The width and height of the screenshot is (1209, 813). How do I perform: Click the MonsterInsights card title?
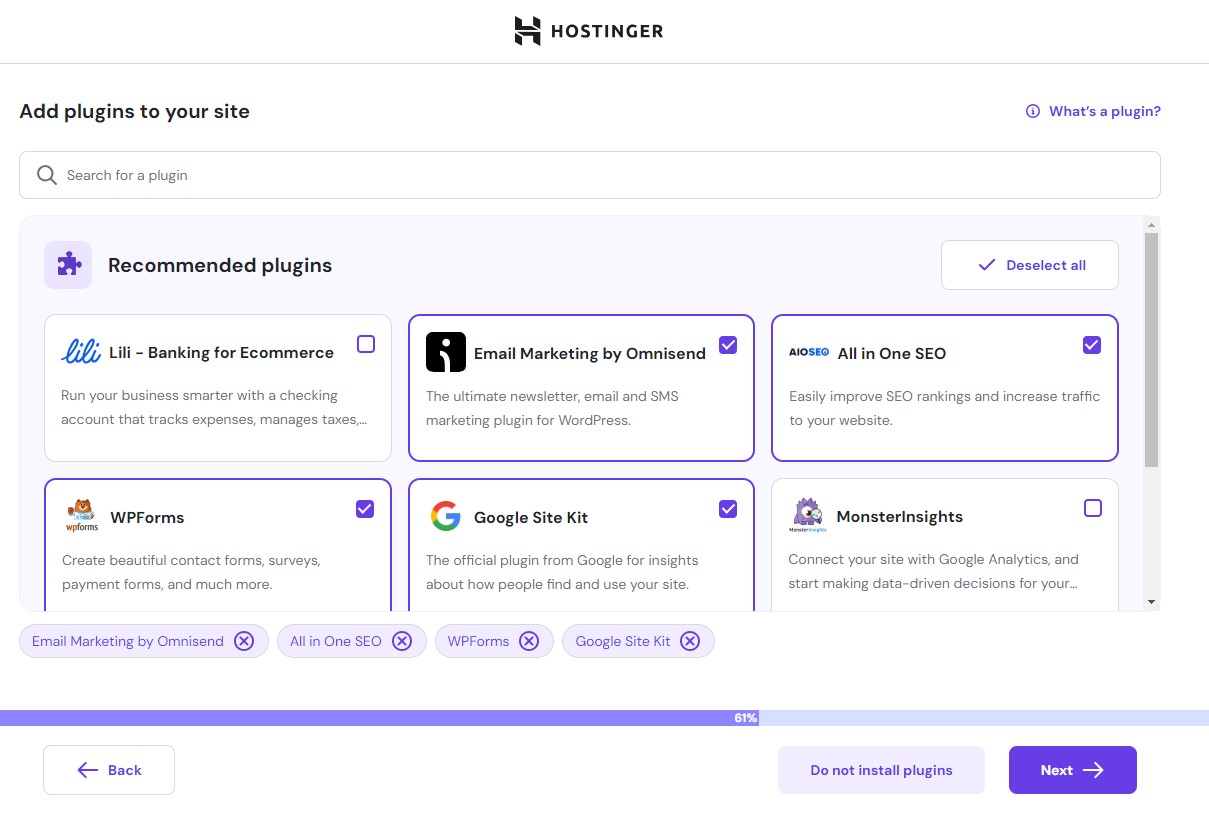(900, 516)
